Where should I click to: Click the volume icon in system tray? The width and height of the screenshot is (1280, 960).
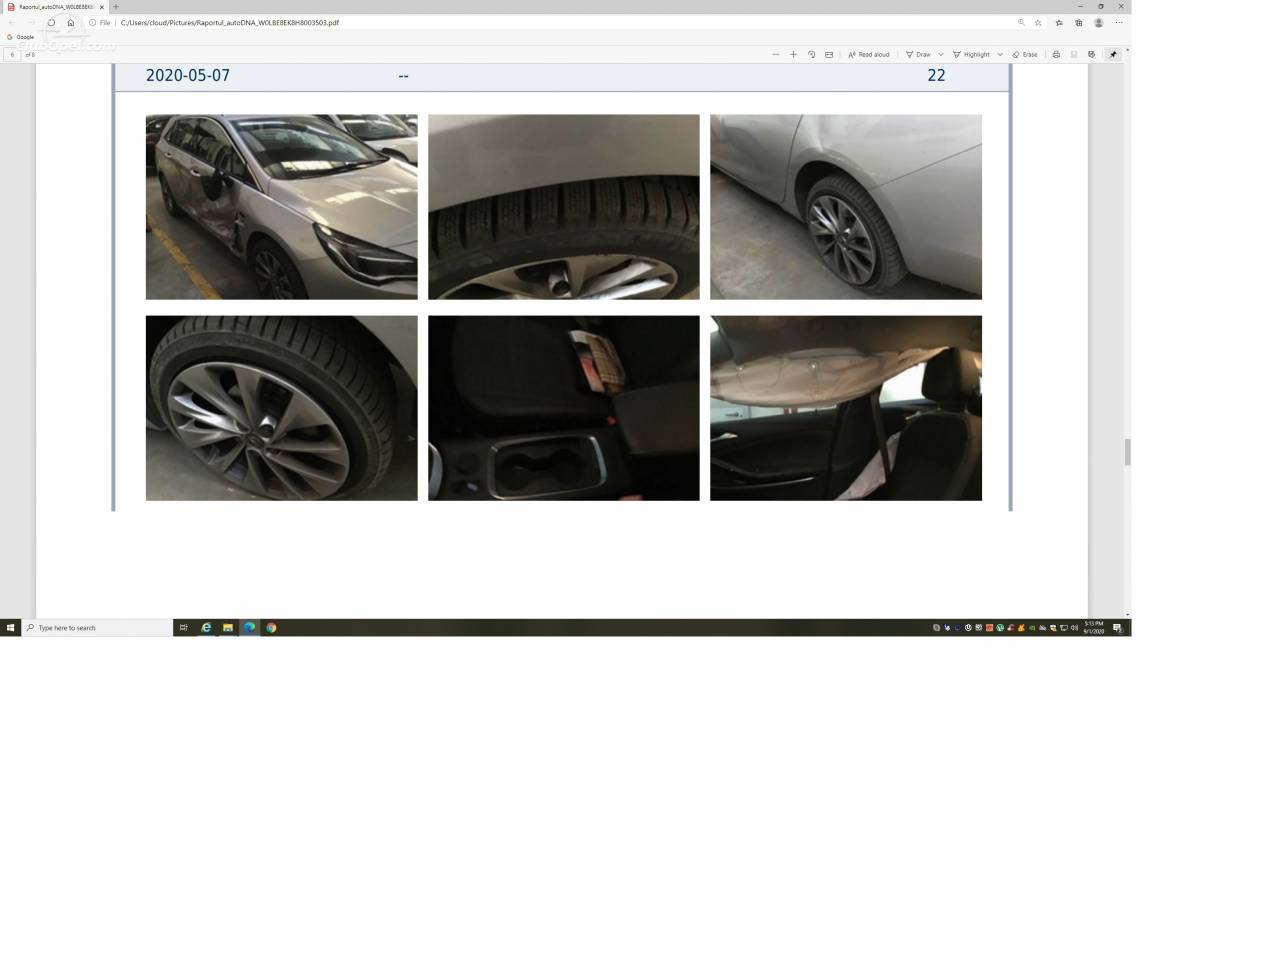(1074, 628)
